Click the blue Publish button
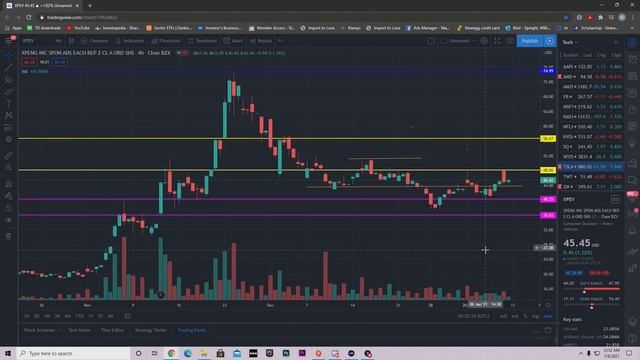The height and width of the screenshot is (360, 640). tap(530, 41)
